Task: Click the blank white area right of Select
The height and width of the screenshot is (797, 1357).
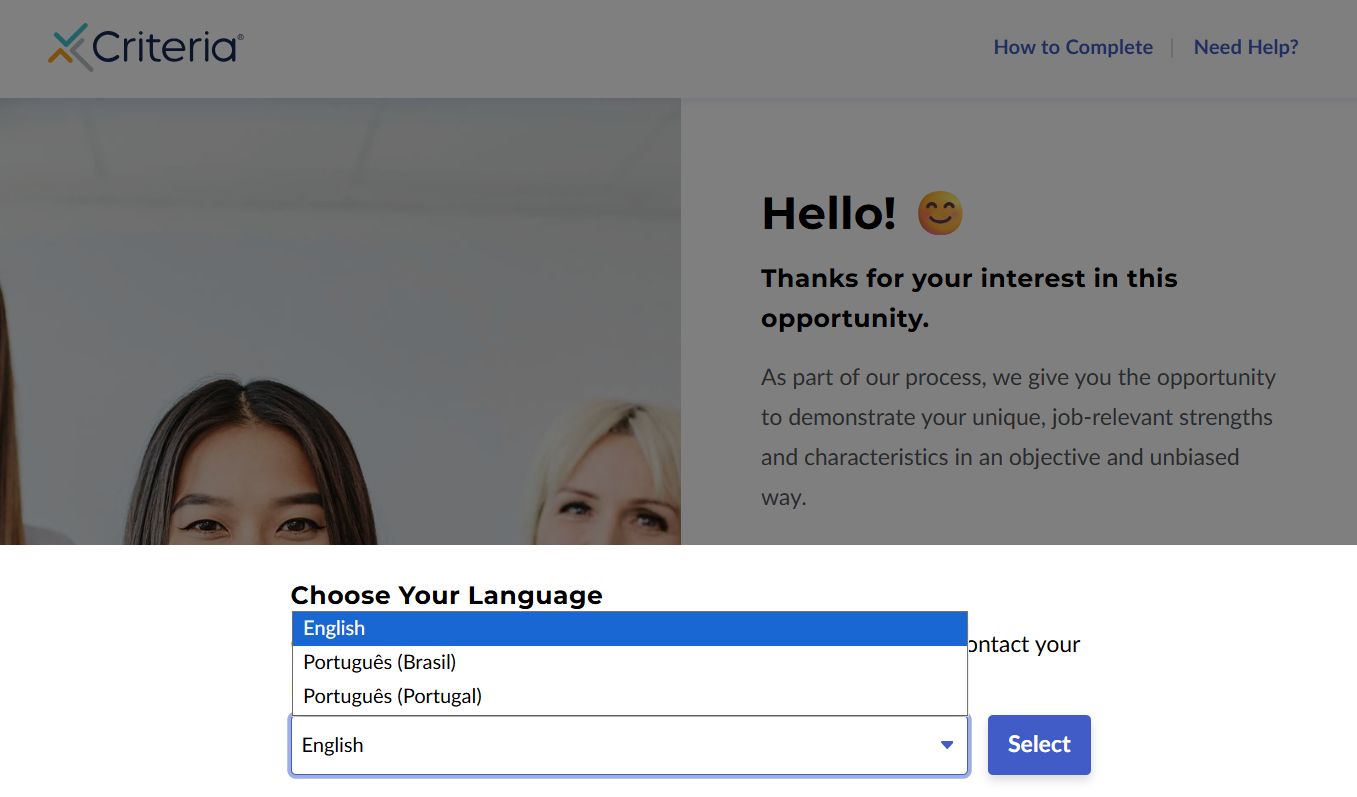Action: point(1220,744)
